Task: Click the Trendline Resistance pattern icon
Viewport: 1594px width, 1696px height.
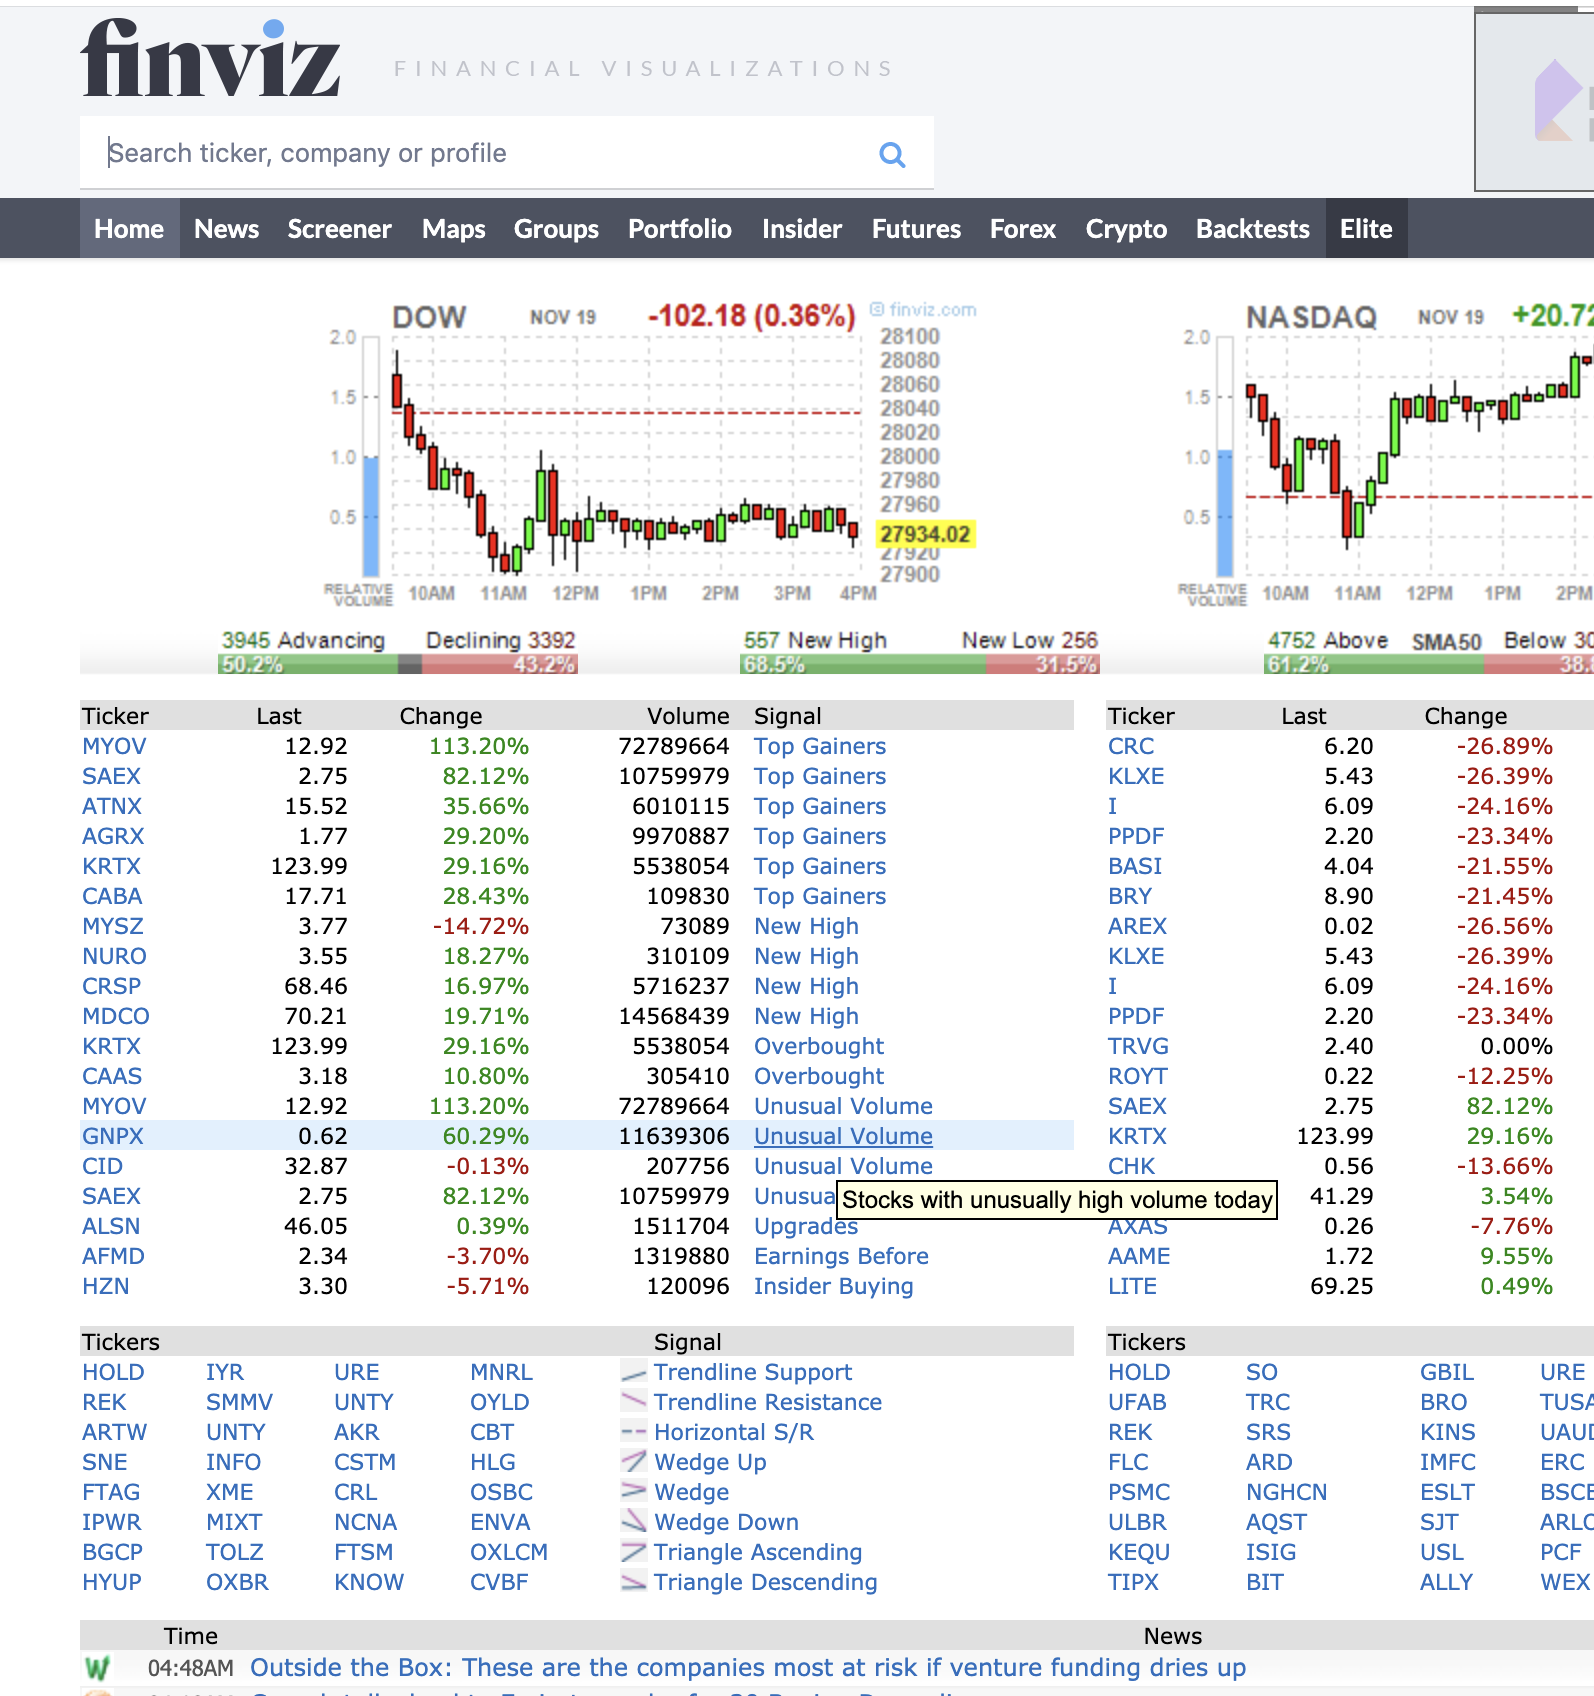Action: click(634, 1402)
